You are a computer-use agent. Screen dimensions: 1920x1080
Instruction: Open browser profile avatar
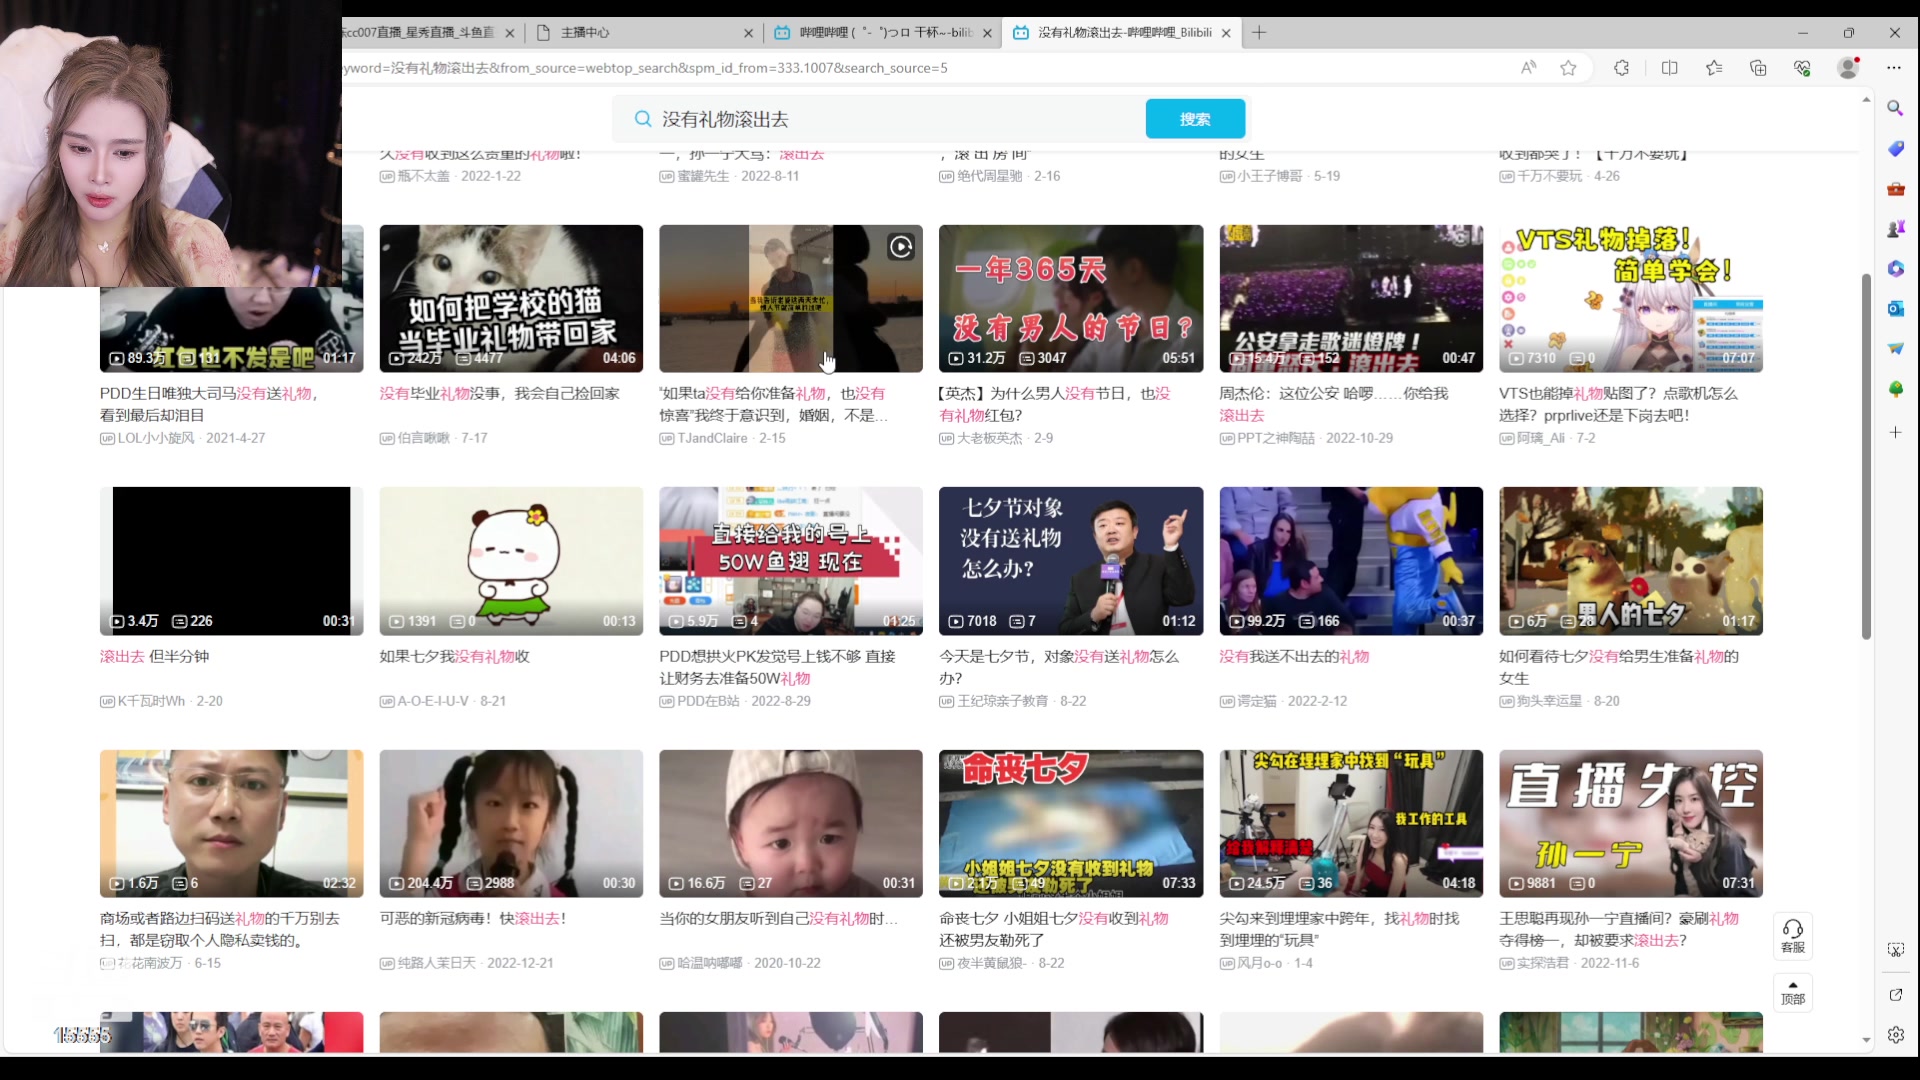click(1848, 67)
